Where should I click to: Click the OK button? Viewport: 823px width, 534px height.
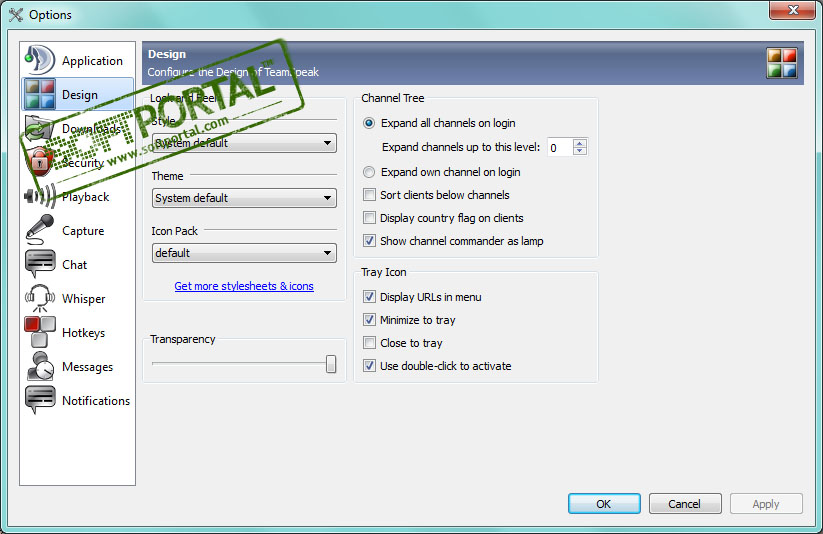(604, 504)
